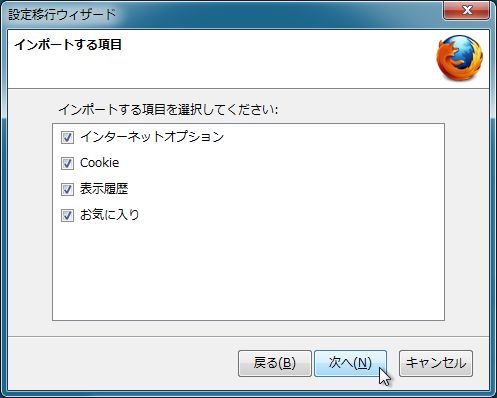
Task: Click blank footer area left of 戻る(B)
Action: [123, 363]
